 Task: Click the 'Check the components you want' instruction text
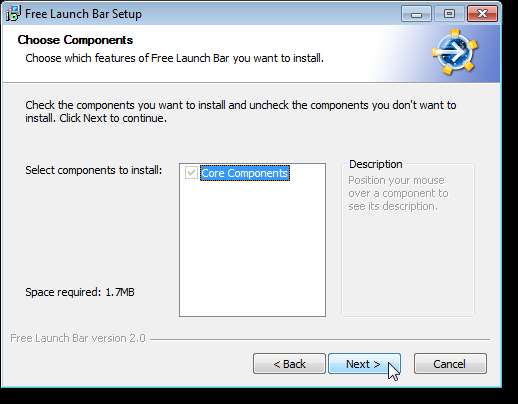tap(241, 111)
